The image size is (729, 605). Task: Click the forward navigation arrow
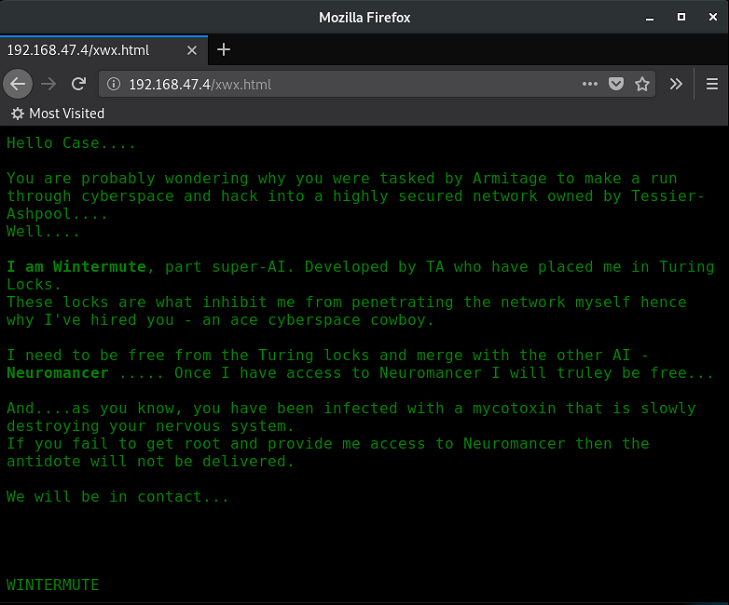(48, 84)
